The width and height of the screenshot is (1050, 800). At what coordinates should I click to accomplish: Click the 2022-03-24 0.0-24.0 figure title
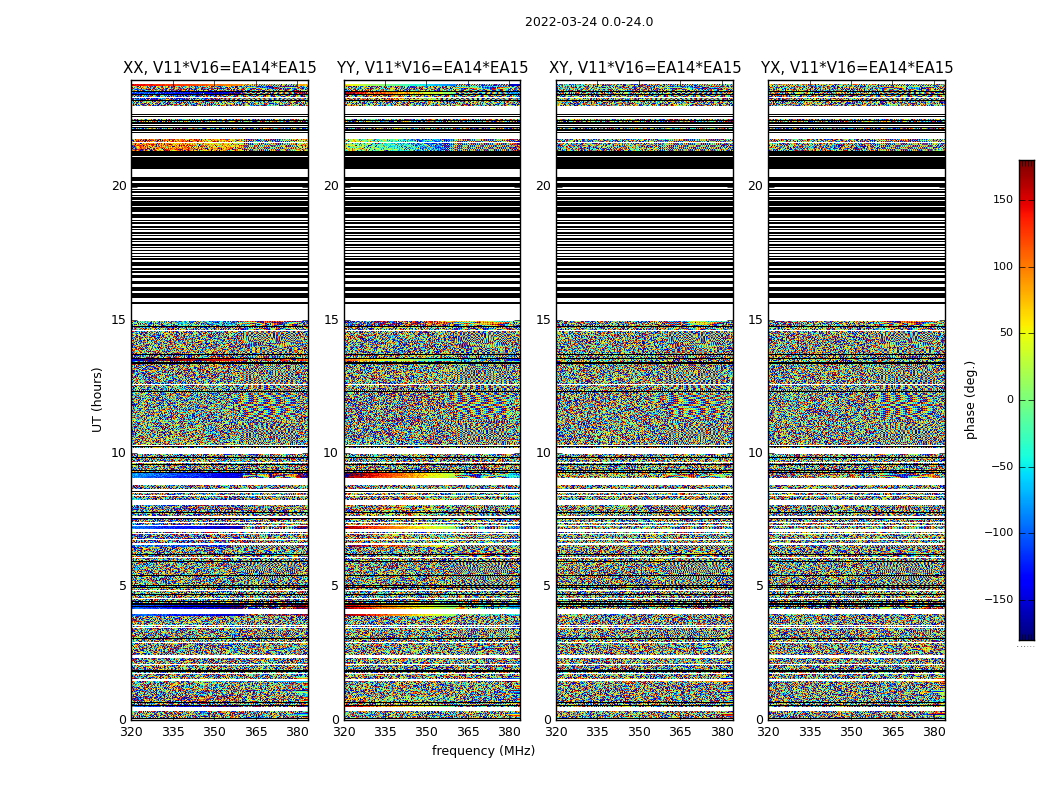coord(589,21)
